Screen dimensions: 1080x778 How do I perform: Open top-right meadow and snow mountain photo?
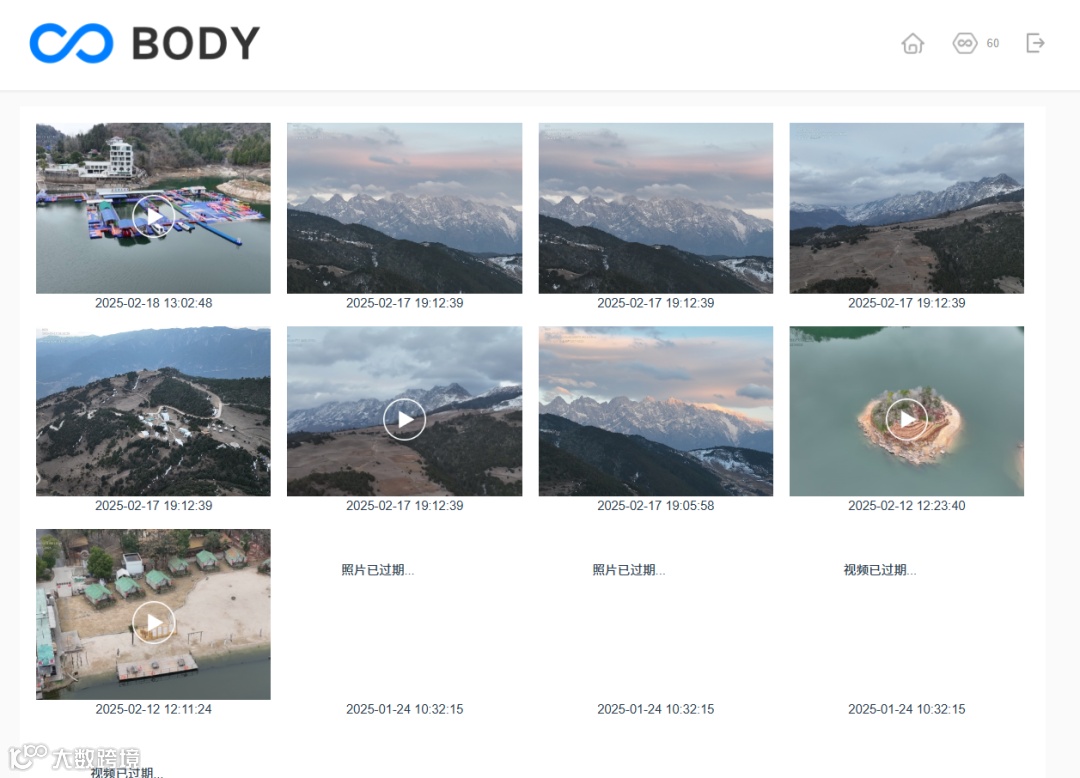[x=906, y=208]
